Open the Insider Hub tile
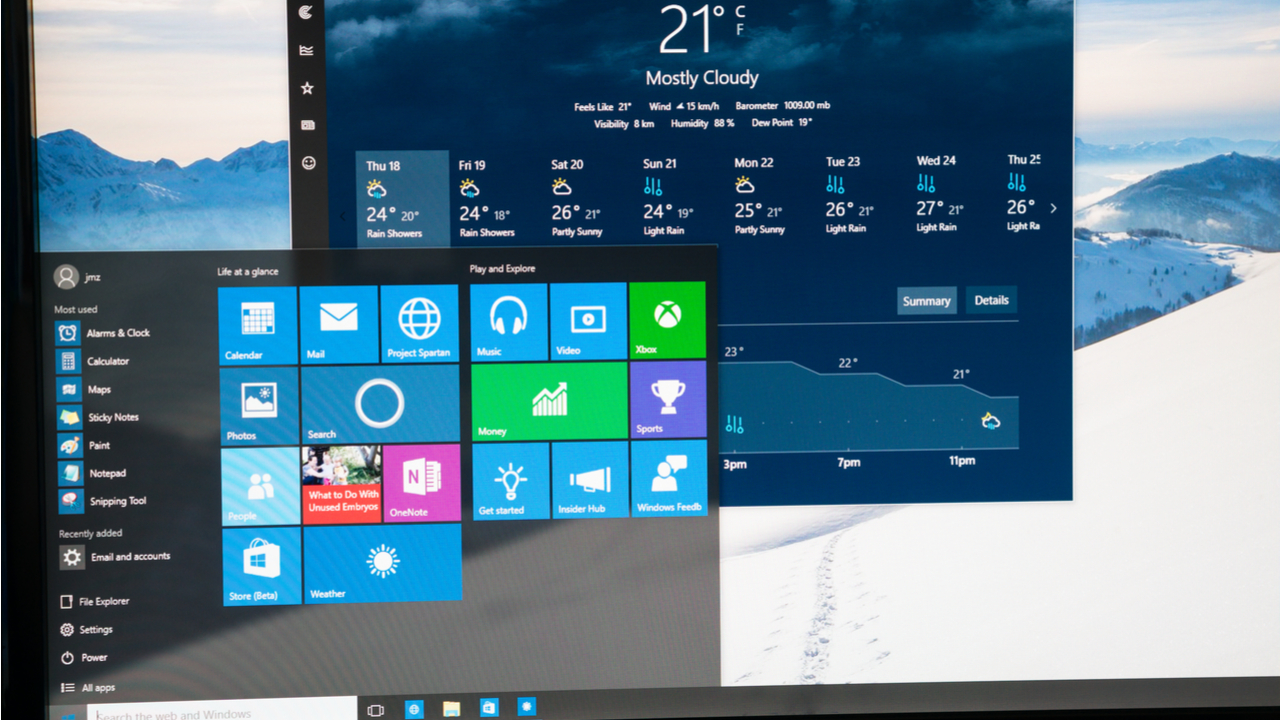 (x=589, y=480)
